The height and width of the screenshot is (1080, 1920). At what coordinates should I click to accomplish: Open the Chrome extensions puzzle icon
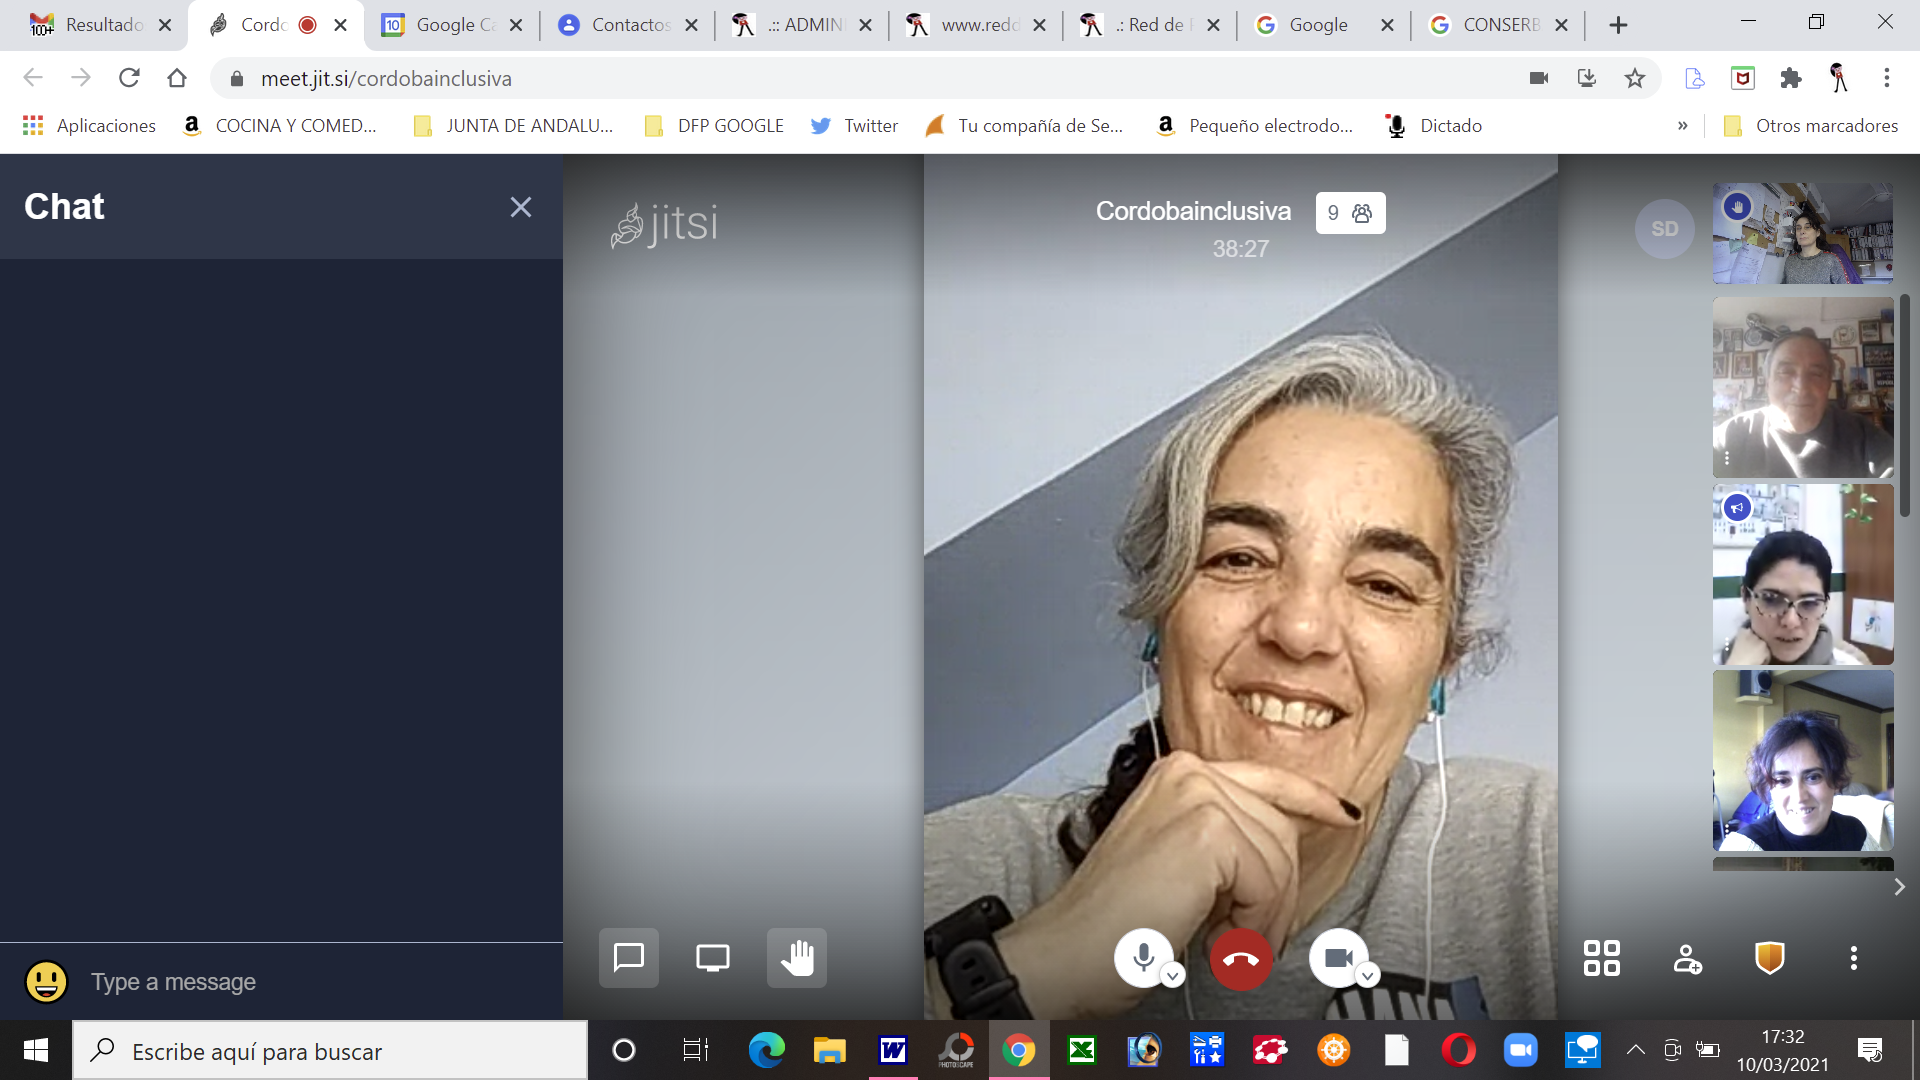tap(1791, 78)
